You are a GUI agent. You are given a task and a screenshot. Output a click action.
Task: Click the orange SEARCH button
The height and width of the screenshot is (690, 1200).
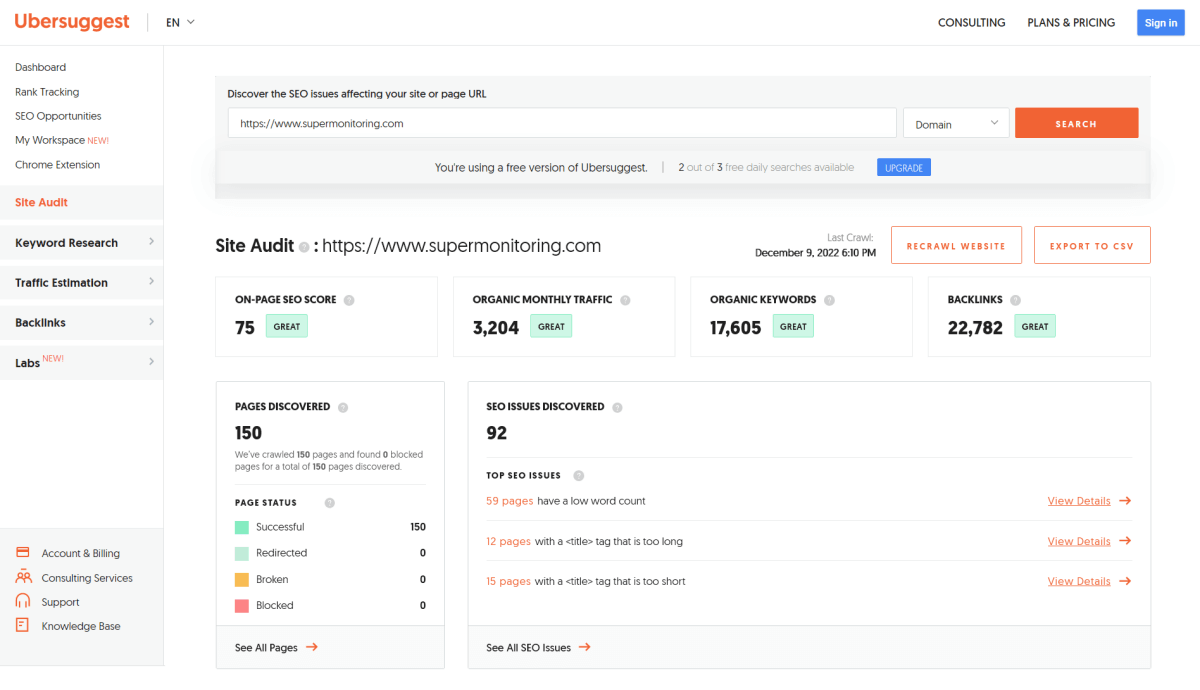1076,123
